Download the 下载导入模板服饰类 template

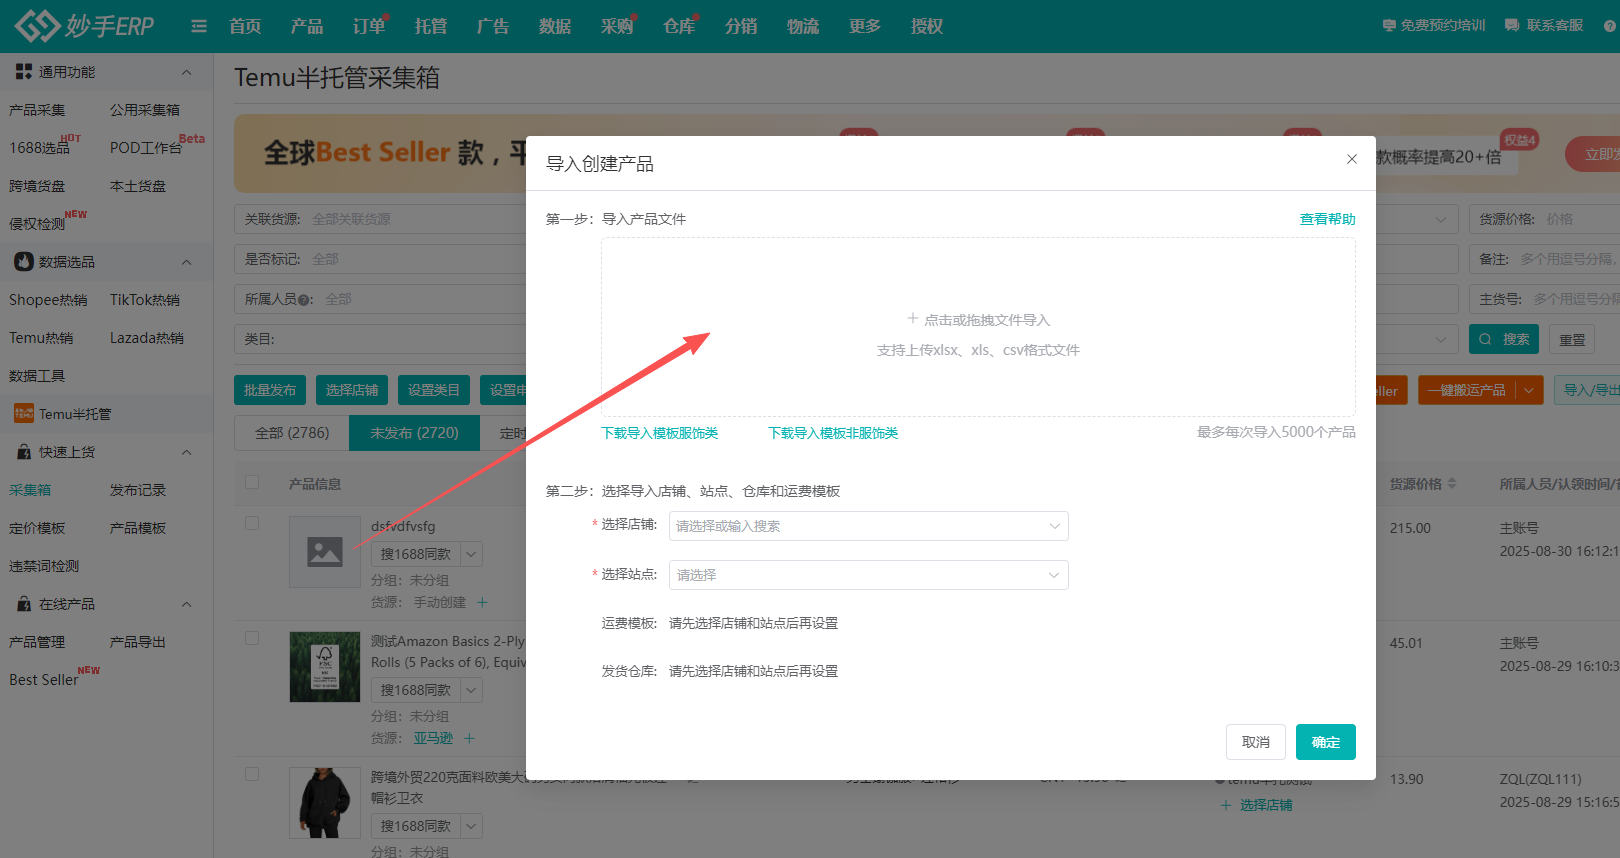pyautogui.click(x=660, y=433)
